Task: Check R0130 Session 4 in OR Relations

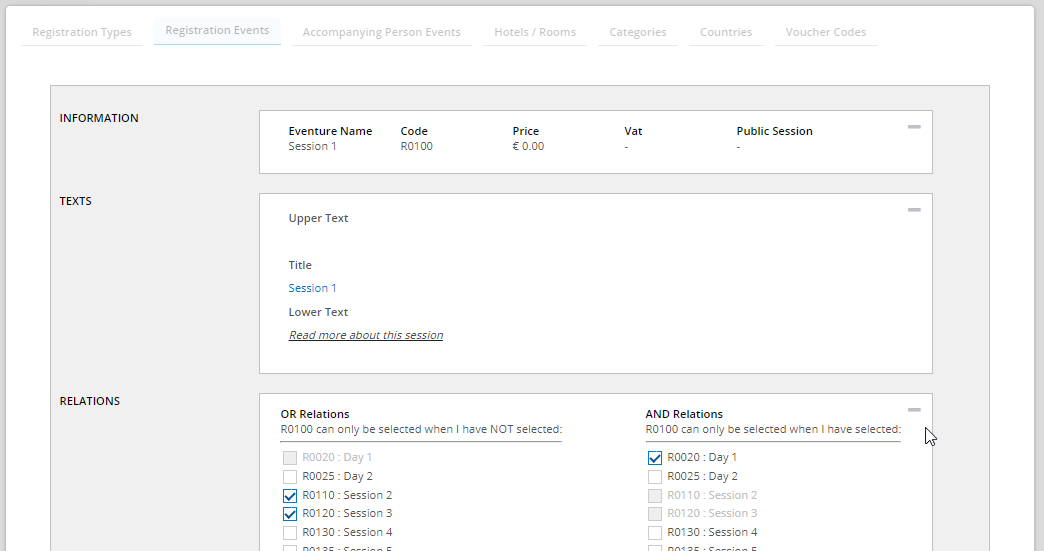Action: tap(290, 533)
